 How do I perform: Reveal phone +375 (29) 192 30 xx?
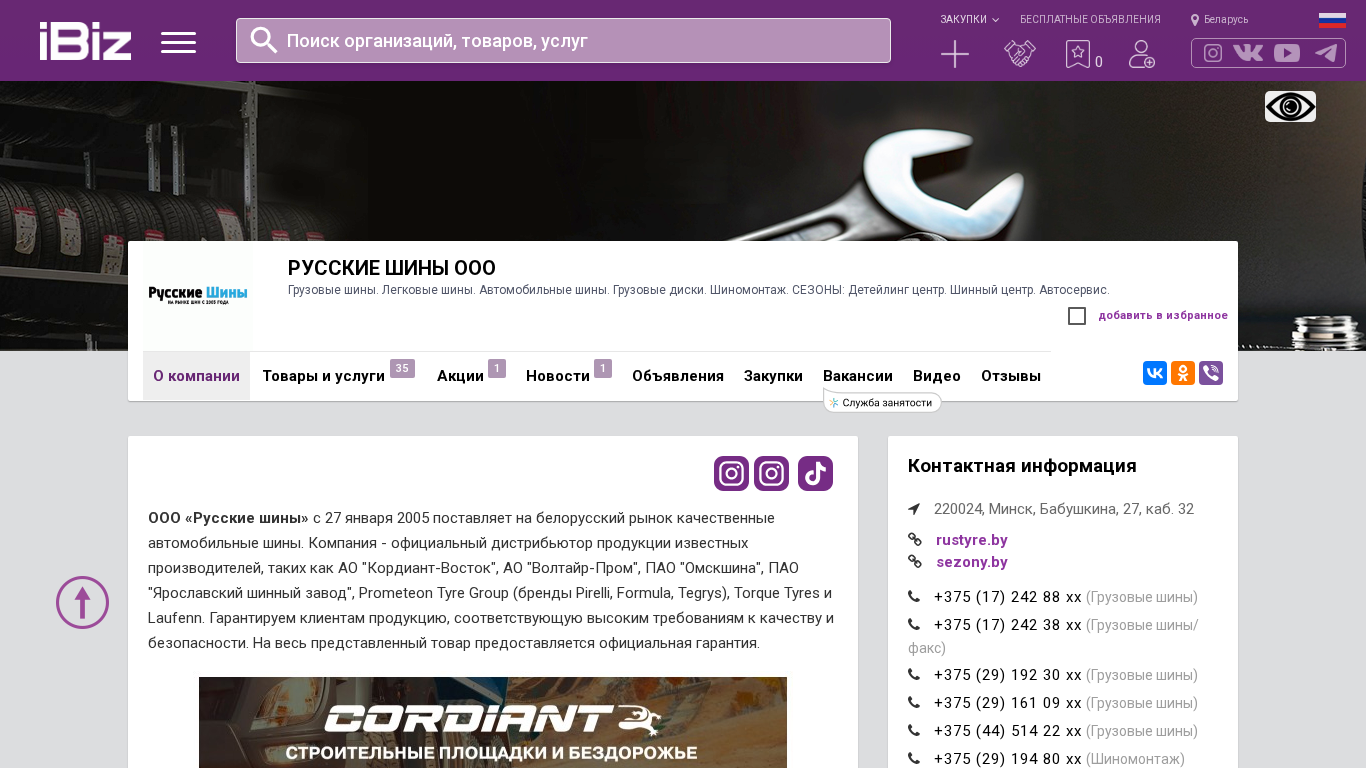(1008, 675)
